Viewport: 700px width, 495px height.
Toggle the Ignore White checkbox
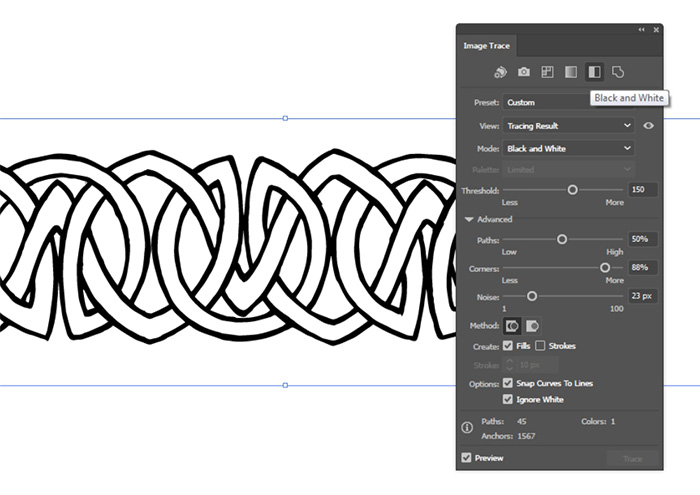coord(508,399)
